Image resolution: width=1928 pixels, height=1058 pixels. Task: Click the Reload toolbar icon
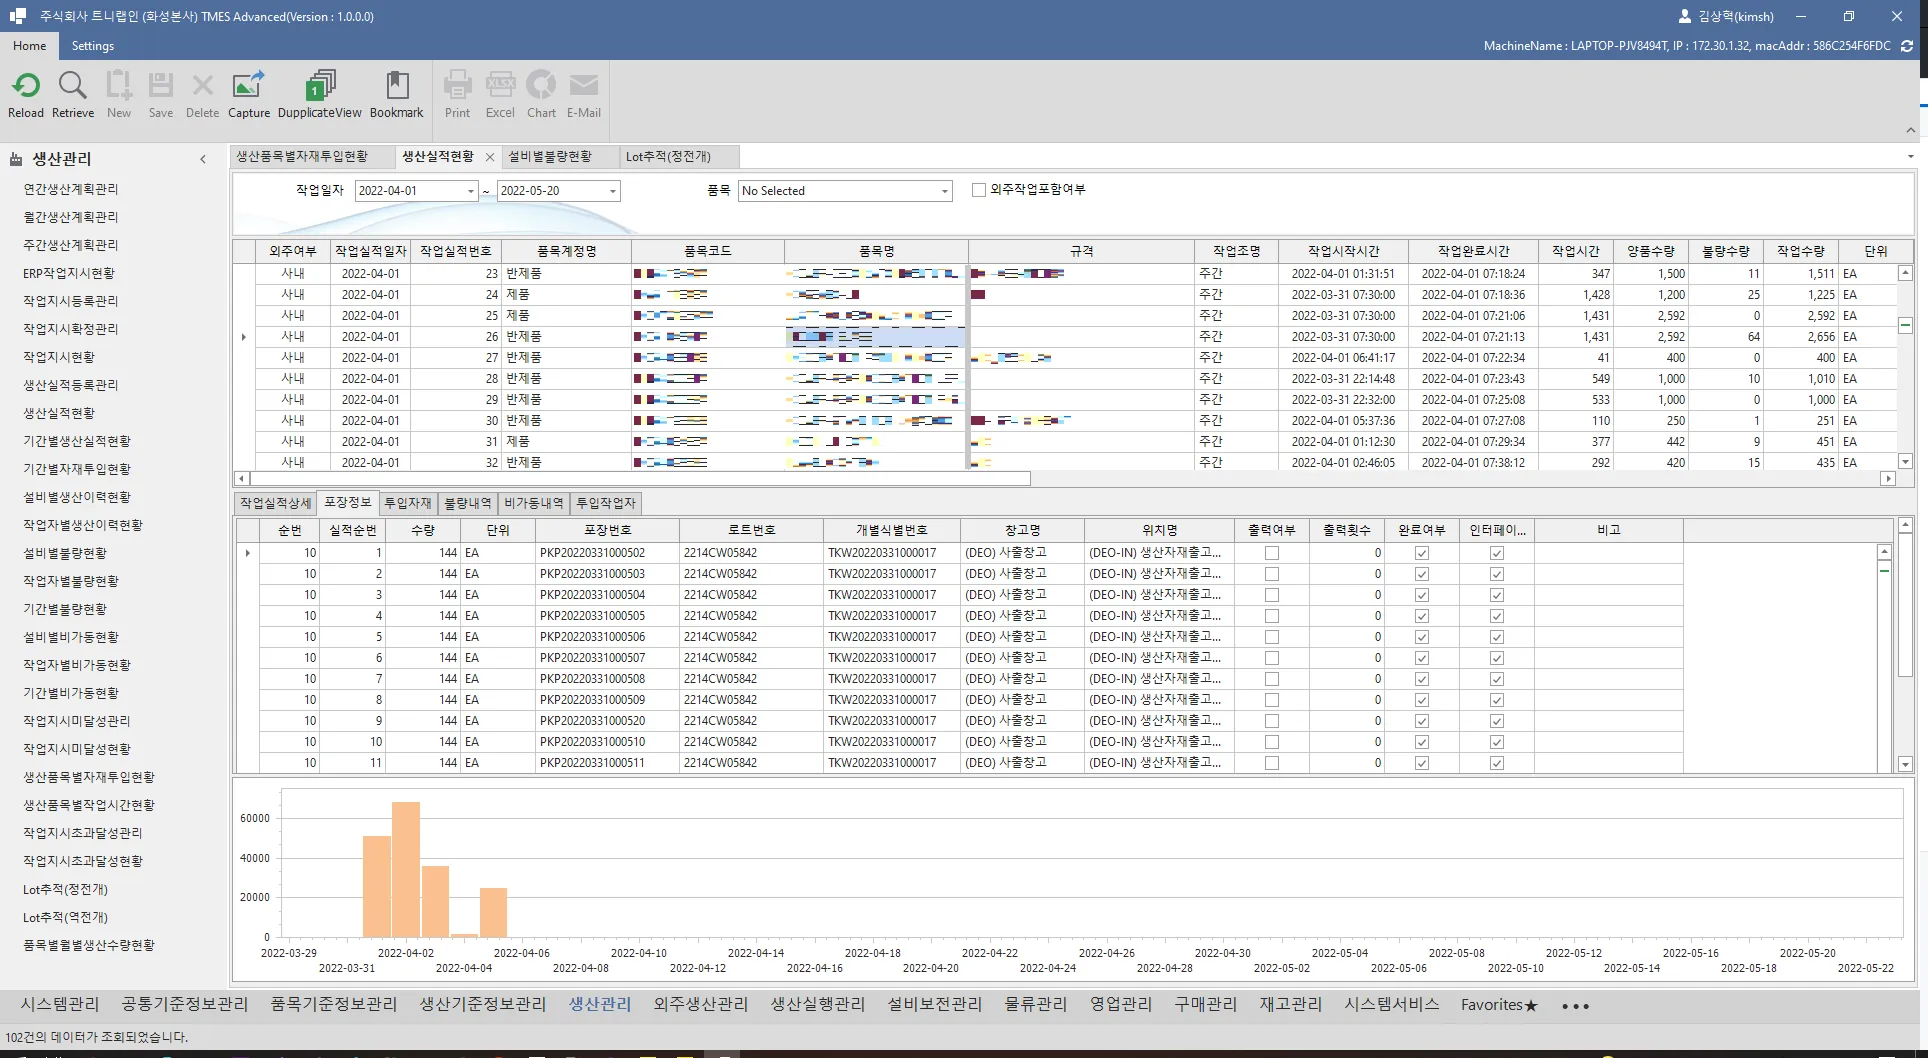tap(26, 86)
